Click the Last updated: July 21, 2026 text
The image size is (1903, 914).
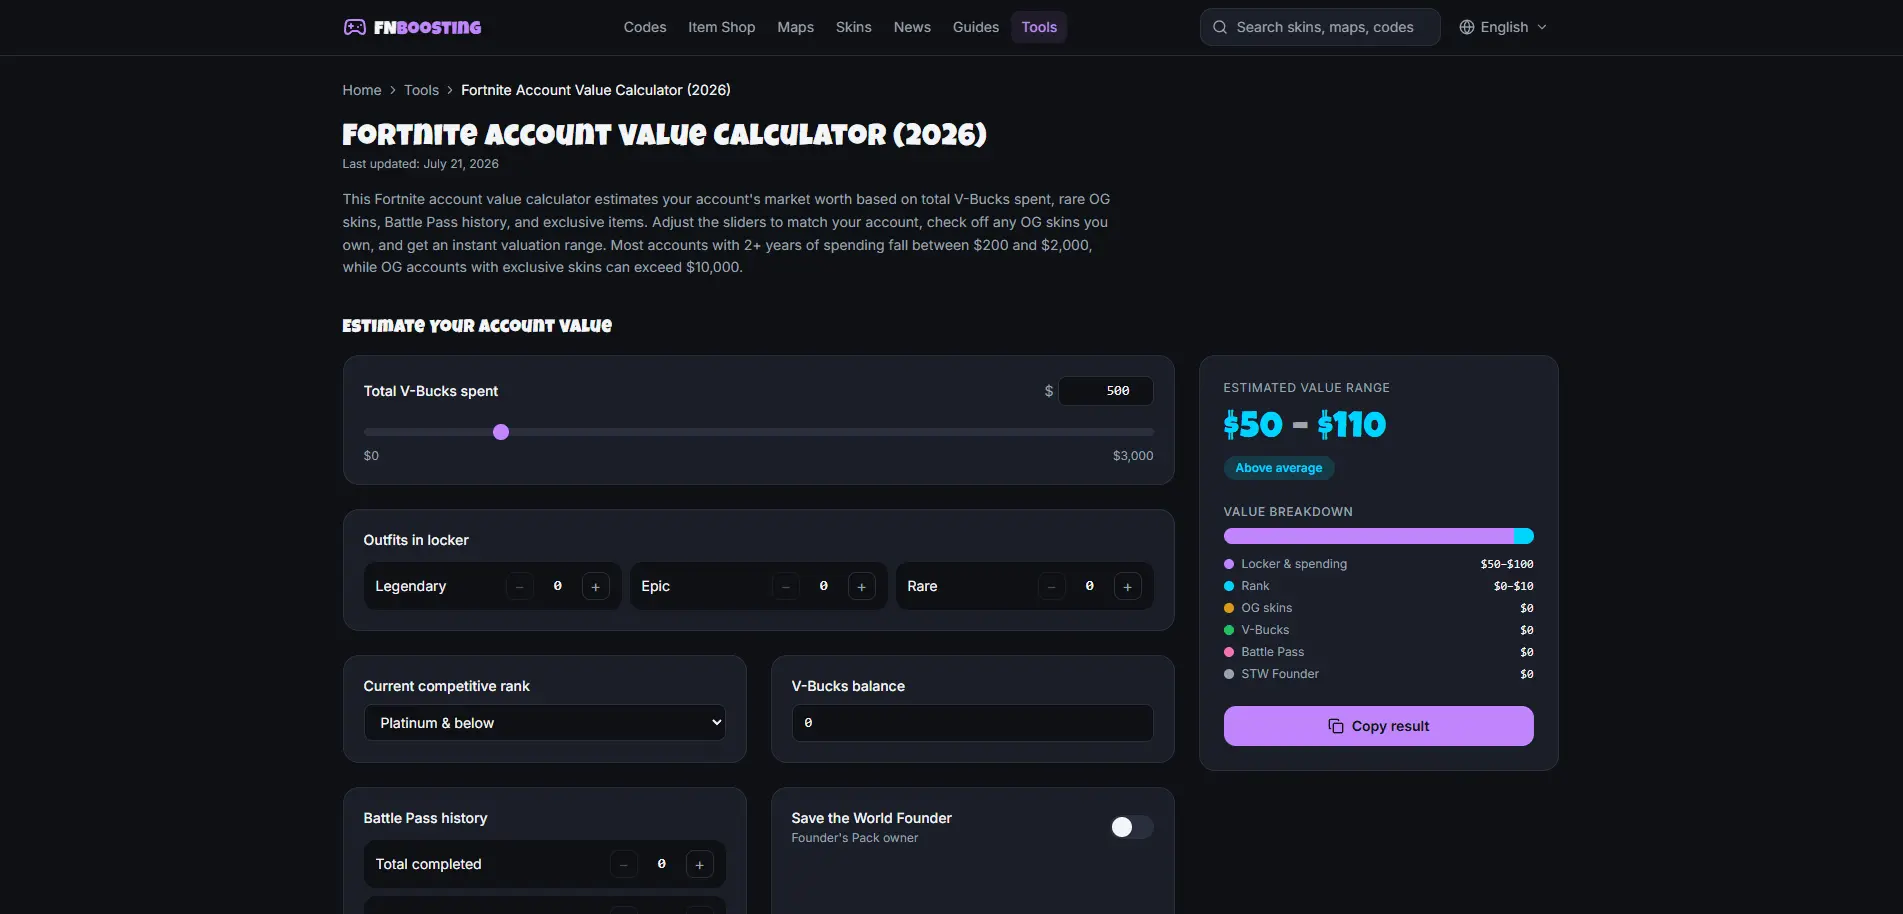(420, 164)
